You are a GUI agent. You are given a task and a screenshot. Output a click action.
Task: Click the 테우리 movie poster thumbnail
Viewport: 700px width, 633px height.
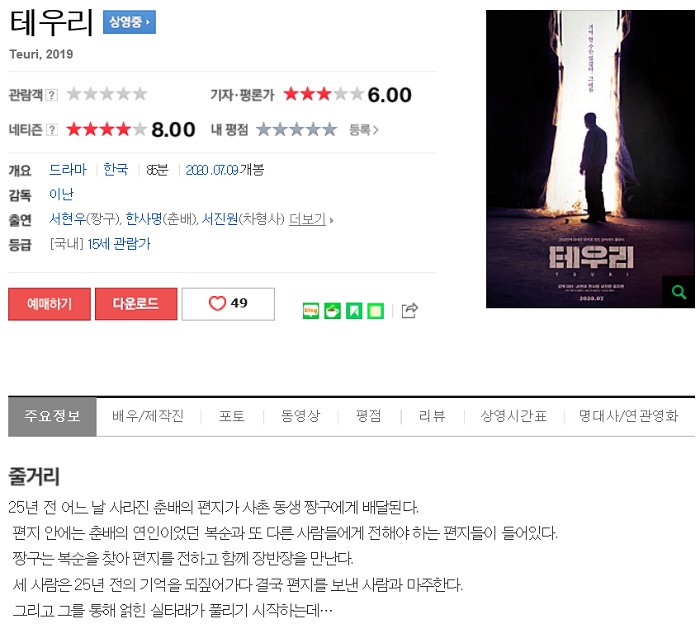pos(590,159)
